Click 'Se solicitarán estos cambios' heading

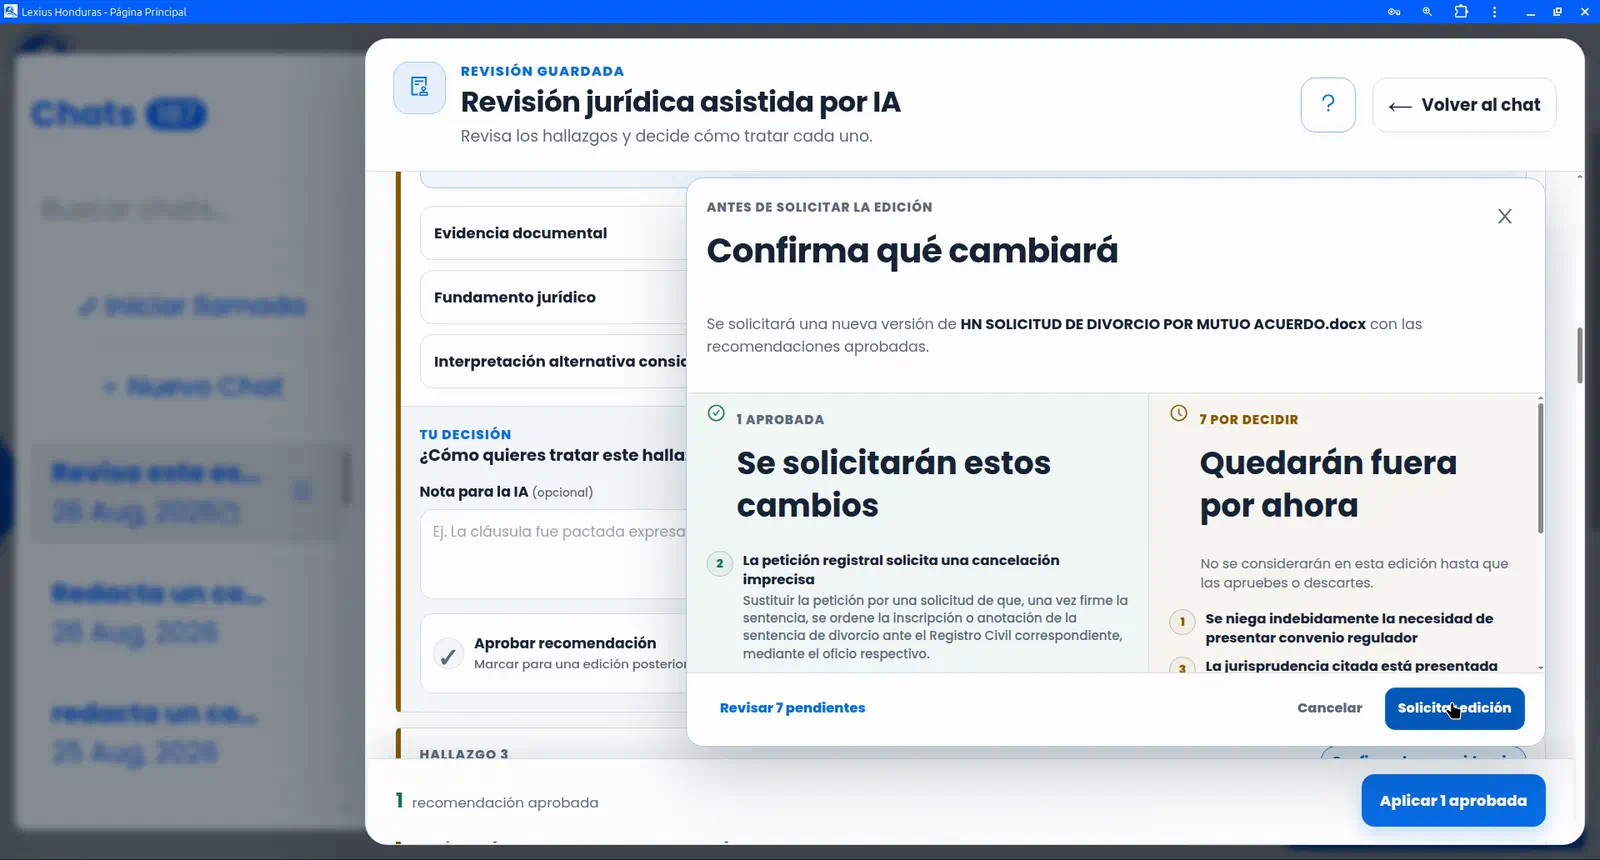pos(893,484)
